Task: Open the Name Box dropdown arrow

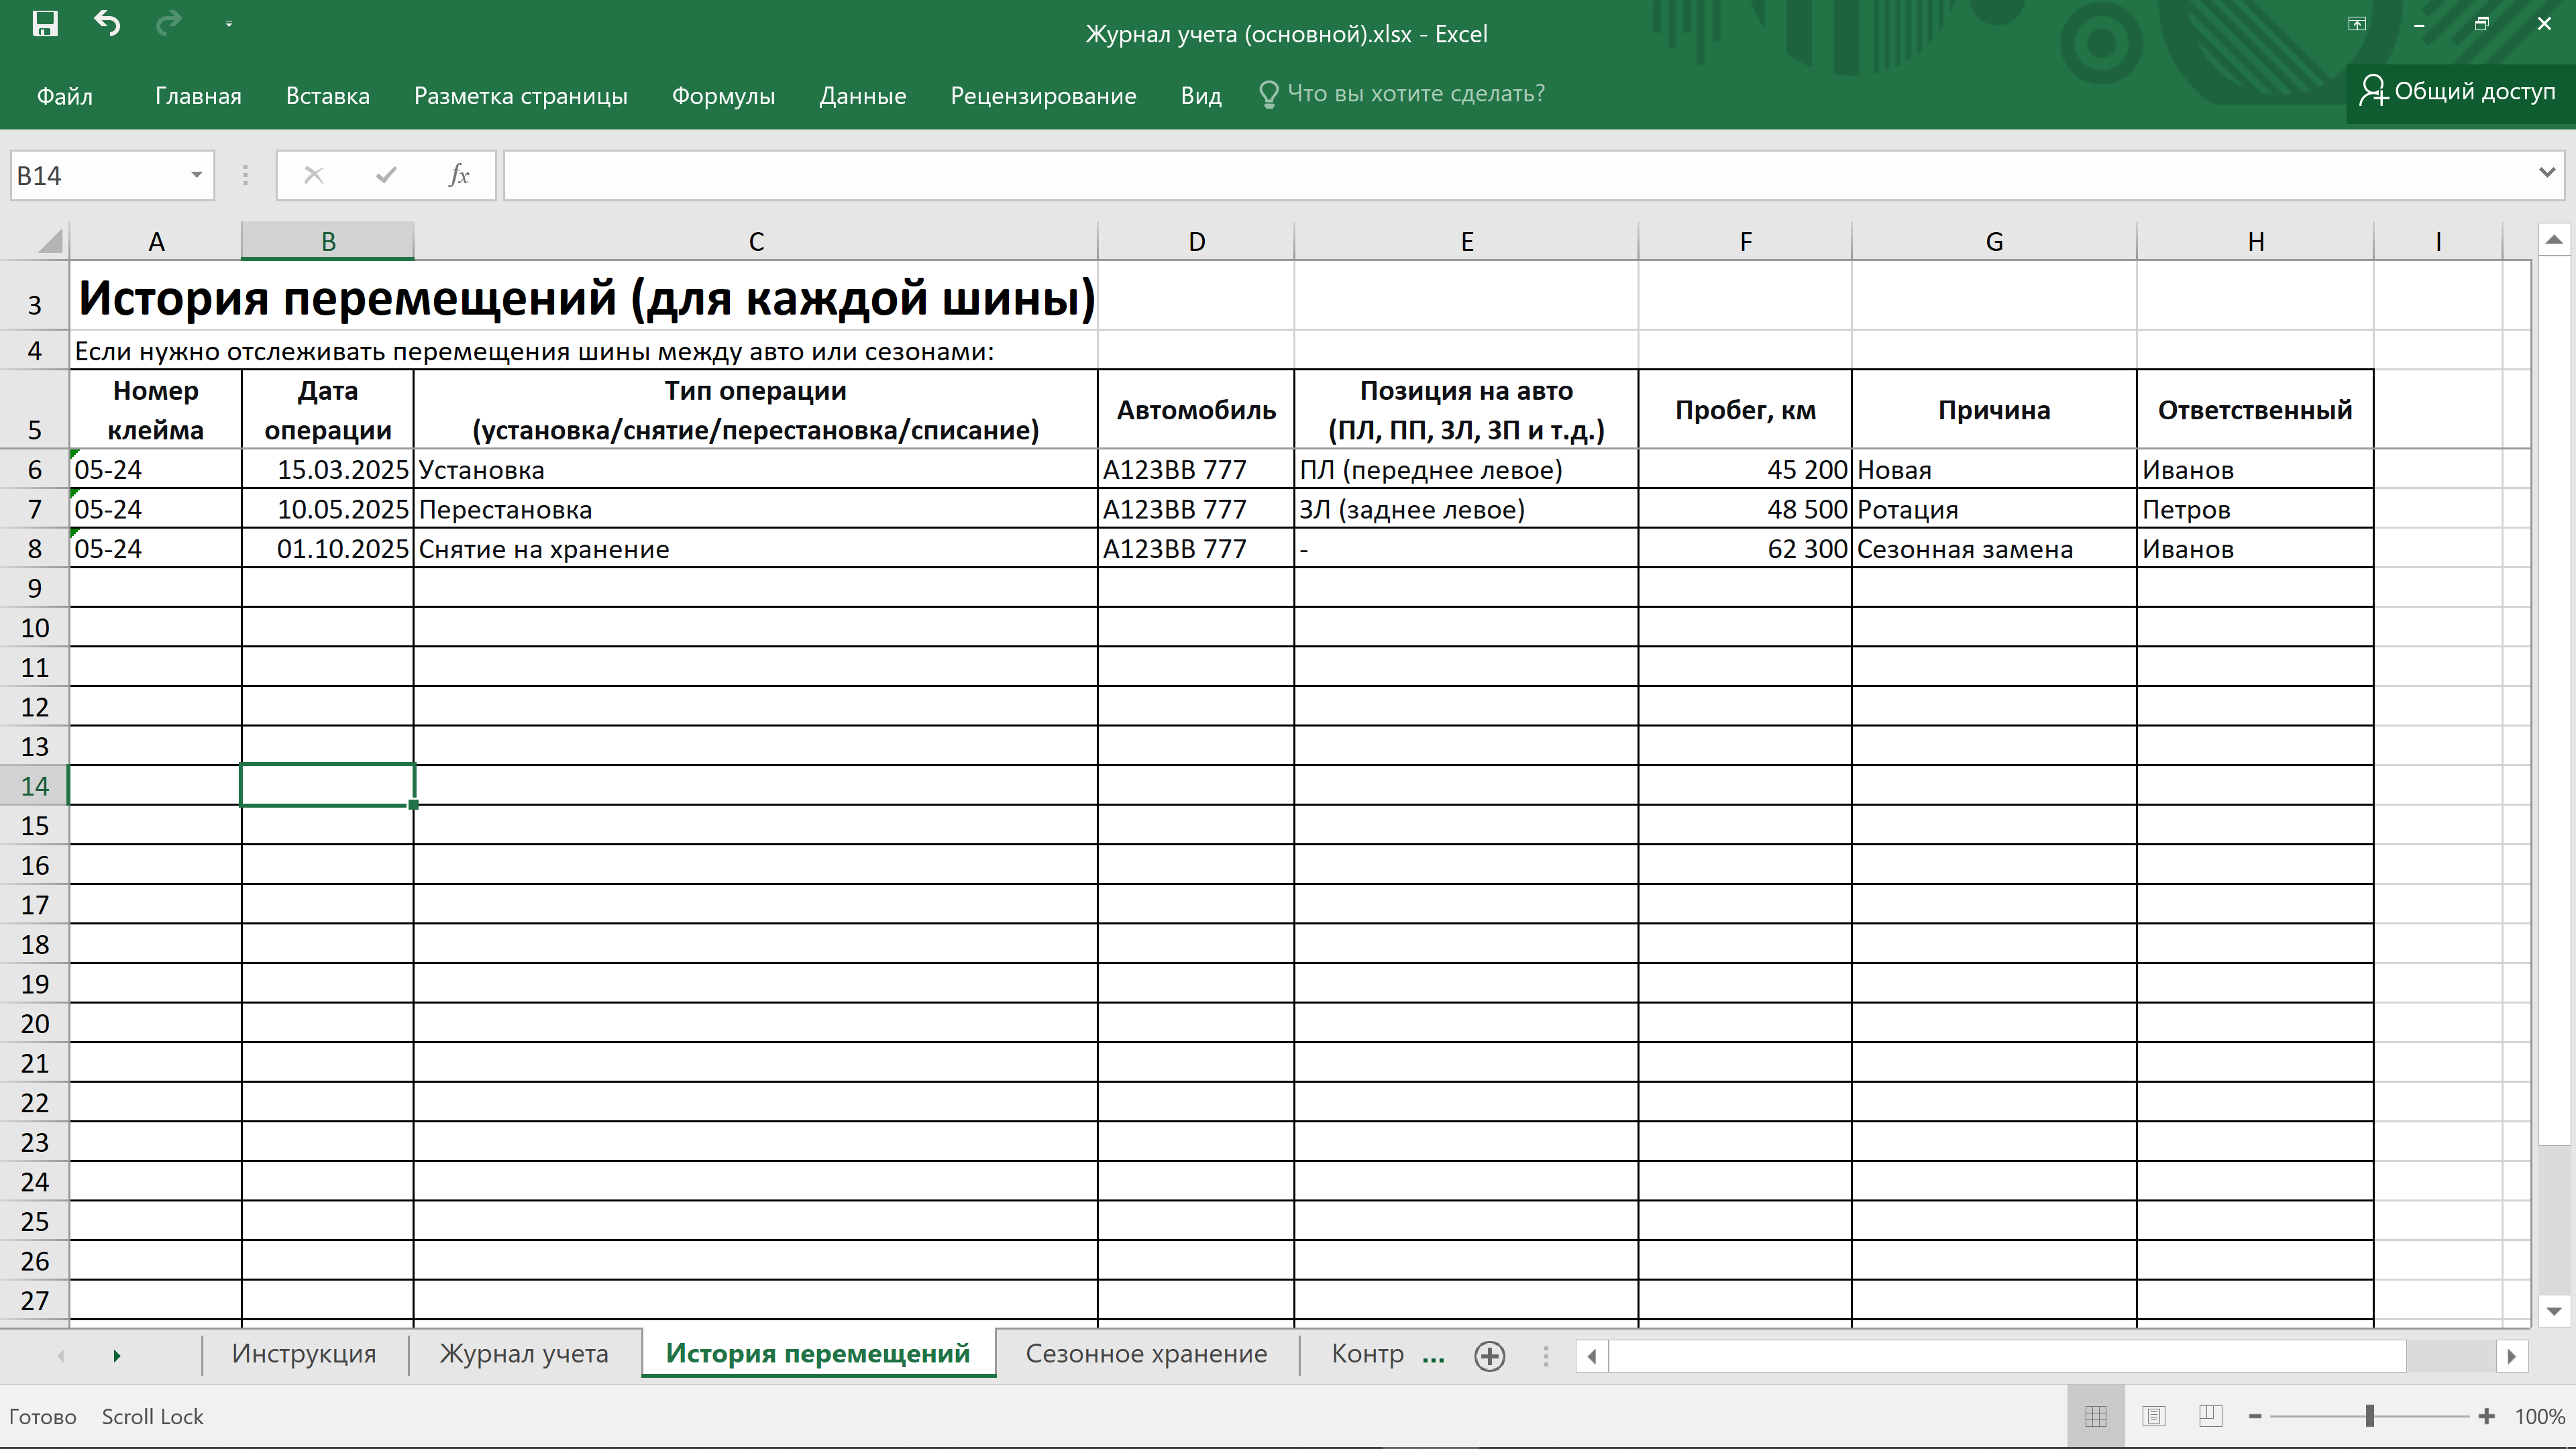Action: [196, 176]
